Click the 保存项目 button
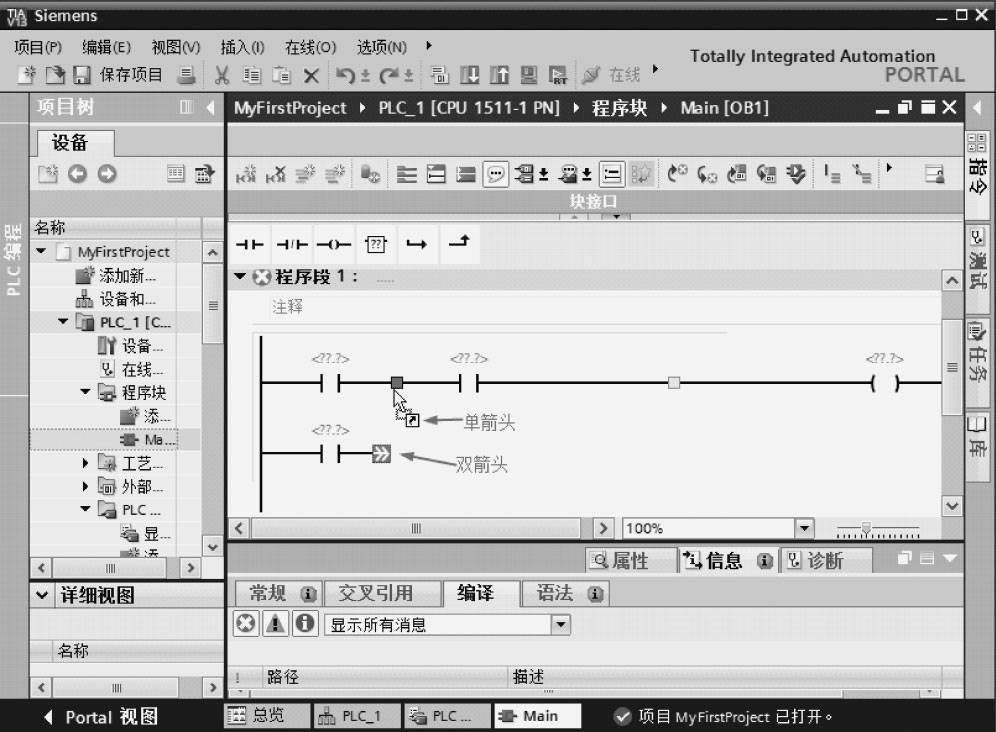The width and height of the screenshot is (996, 732). (x=118, y=75)
